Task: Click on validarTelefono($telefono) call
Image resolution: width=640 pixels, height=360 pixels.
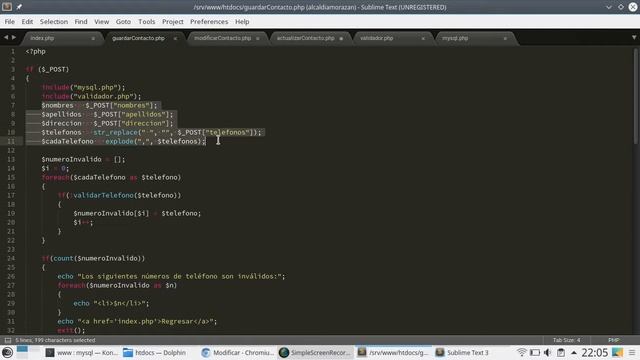Action: click(x=125, y=195)
